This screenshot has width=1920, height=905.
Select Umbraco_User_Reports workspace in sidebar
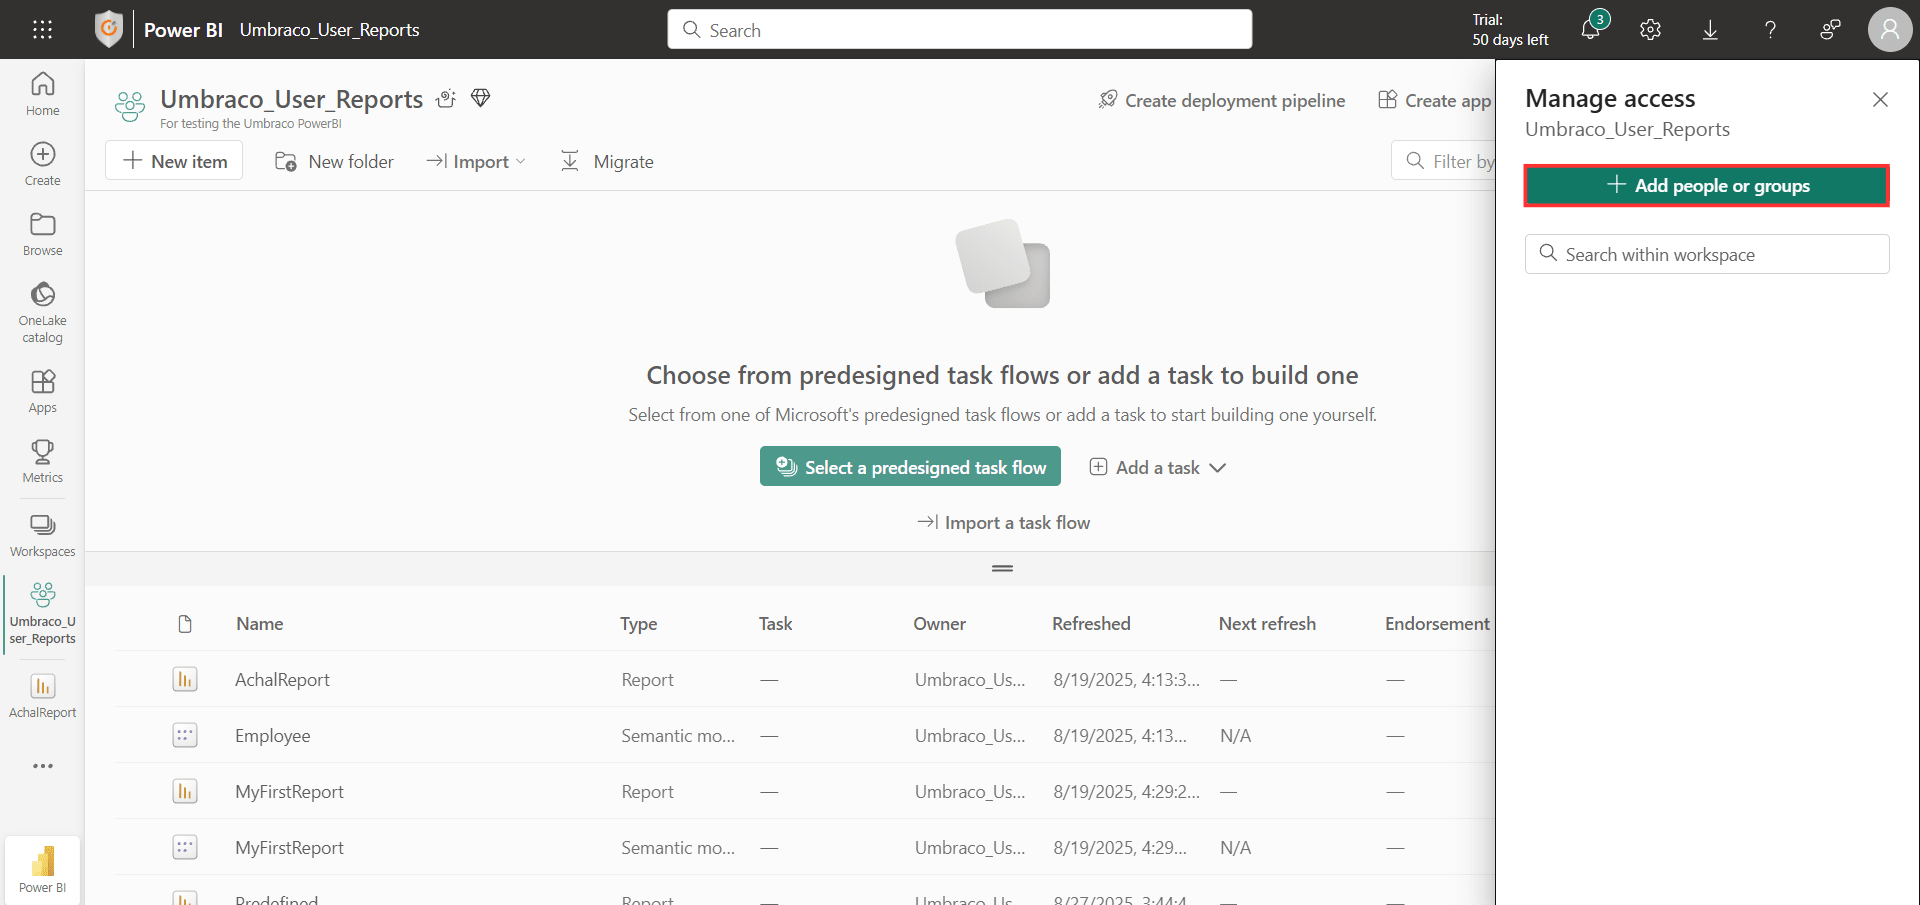pyautogui.click(x=43, y=614)
